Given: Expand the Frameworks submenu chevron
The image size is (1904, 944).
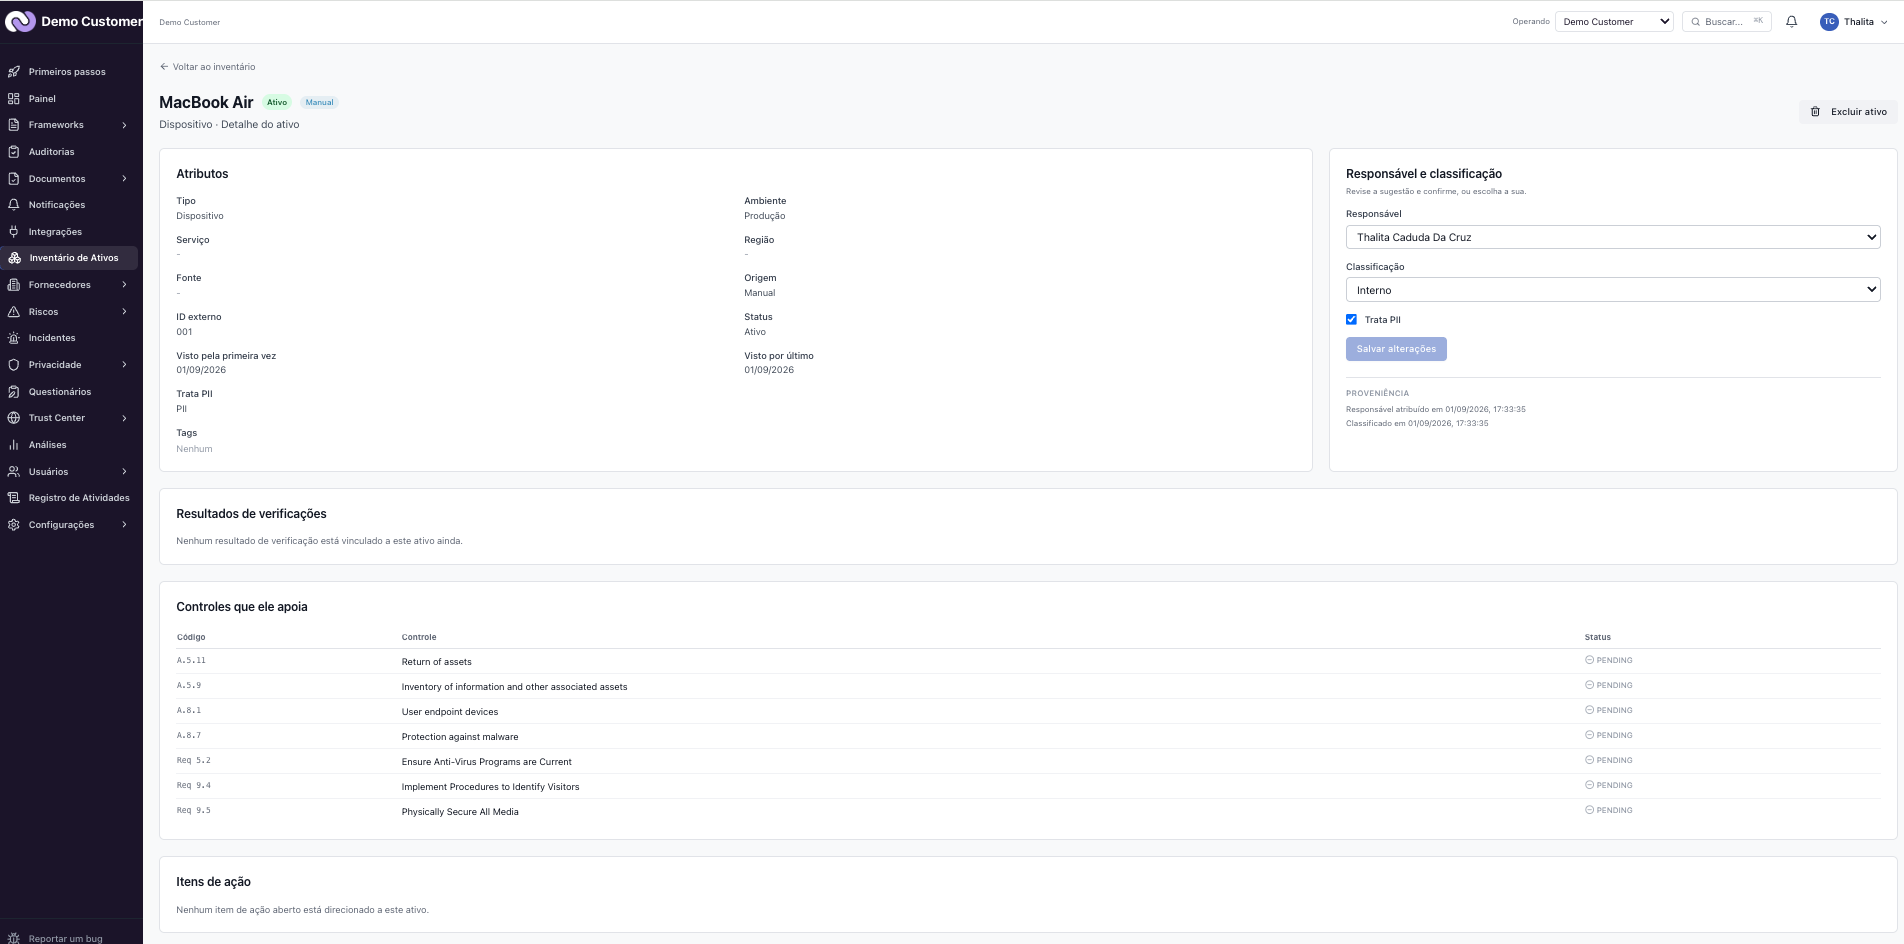Looking at the screenshot, I should pyautogui.click(x=125, y=125).
